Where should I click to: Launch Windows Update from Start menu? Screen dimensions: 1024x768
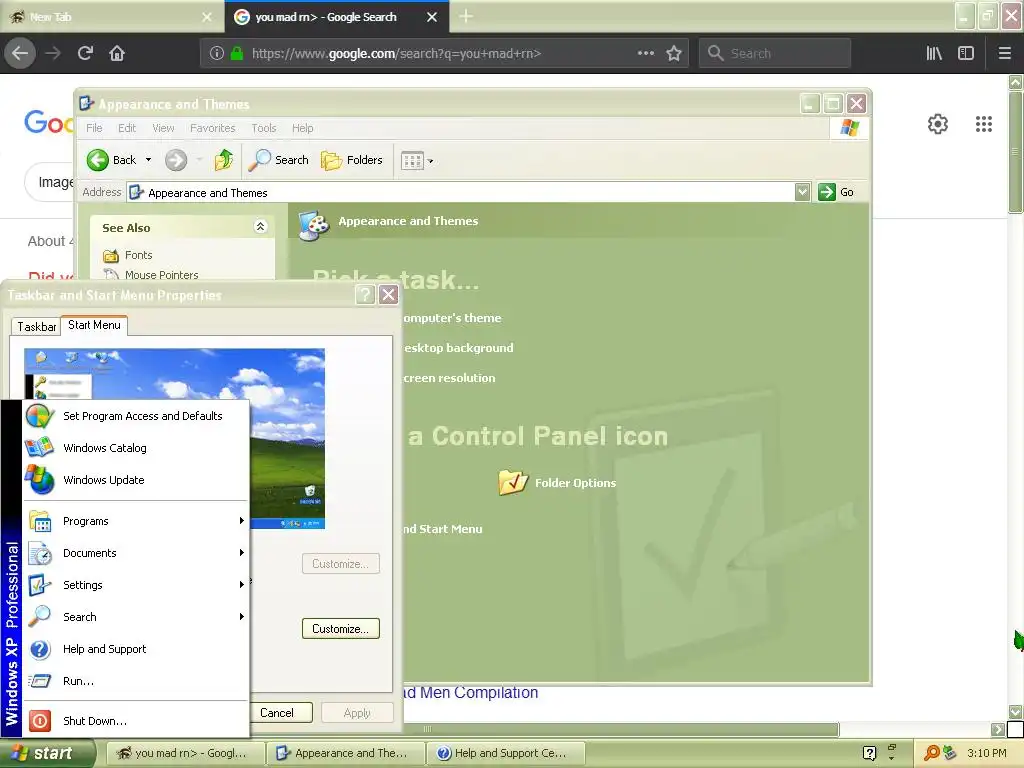(x=136, y=480)
